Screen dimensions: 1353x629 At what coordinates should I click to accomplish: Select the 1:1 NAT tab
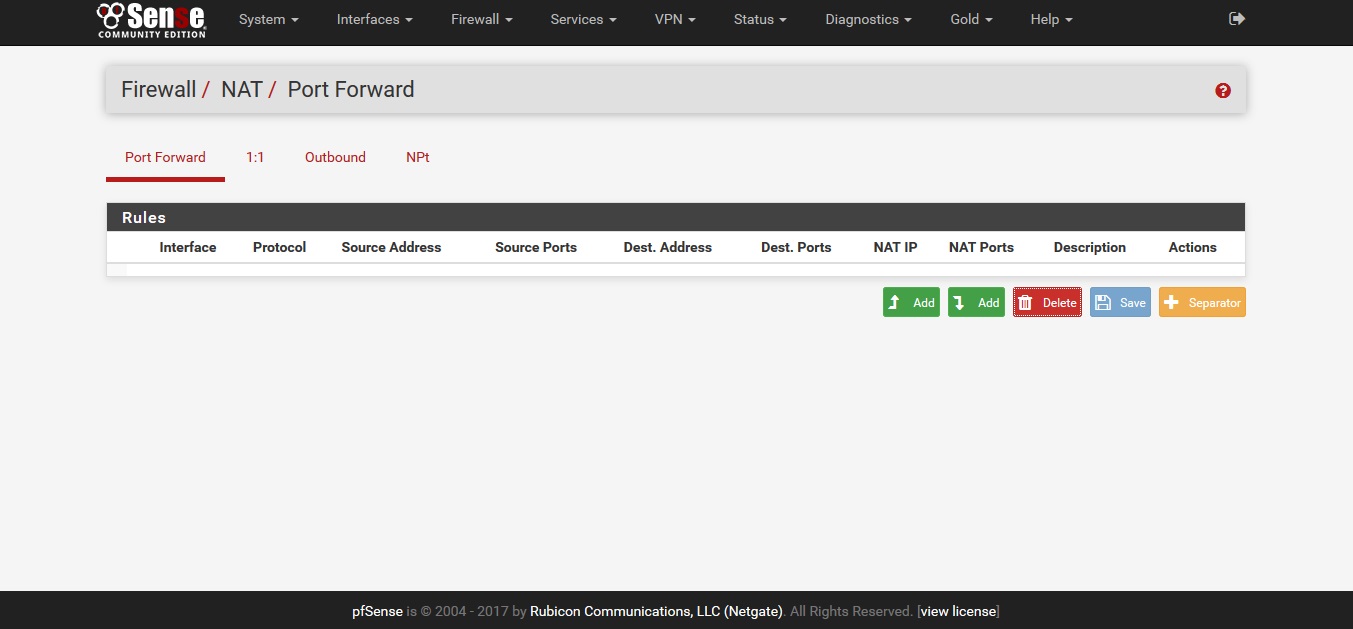point(255,157)
